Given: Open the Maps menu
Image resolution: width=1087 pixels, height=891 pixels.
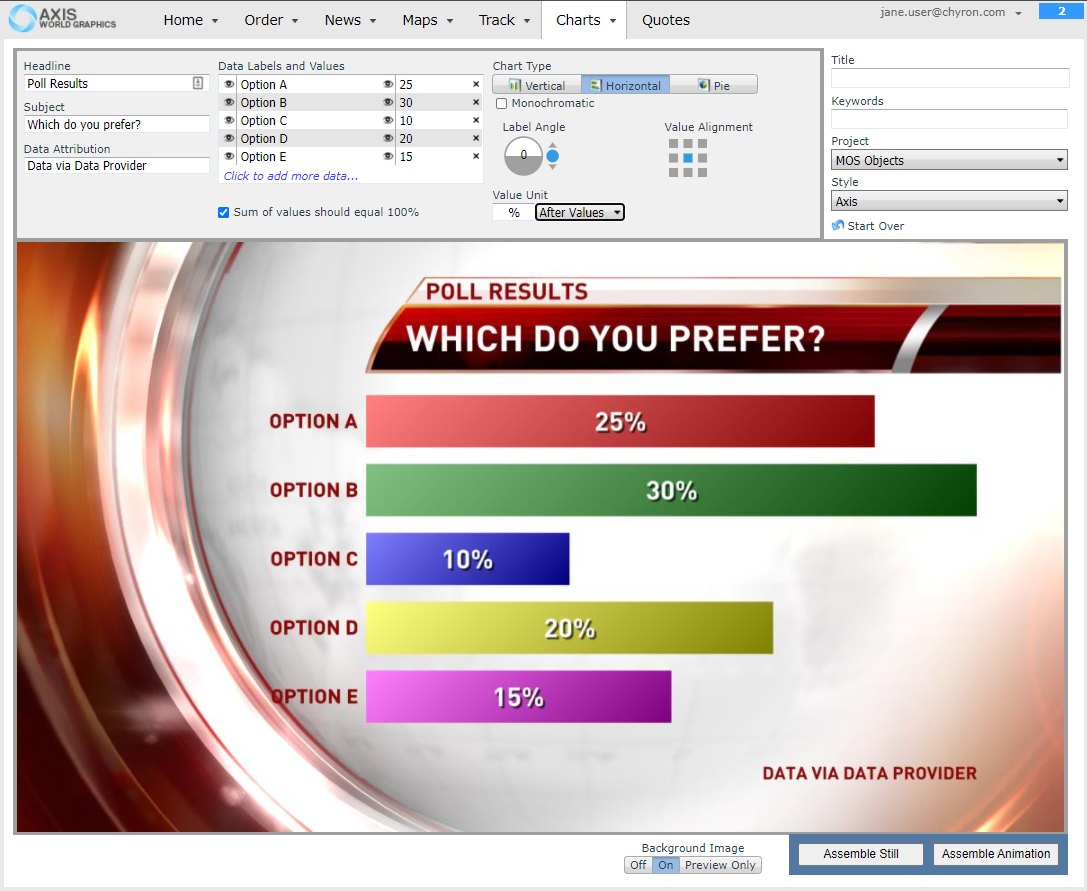Looking at the screenshot, I should tap(428, 20).
